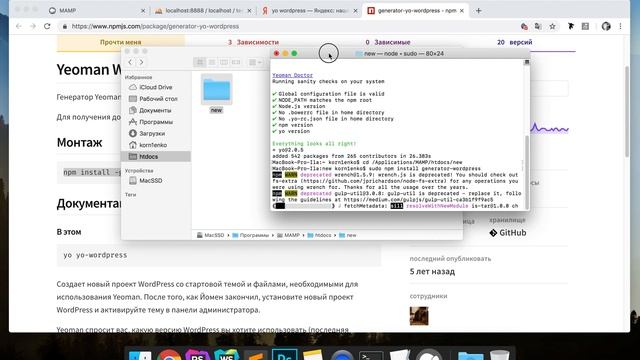The width and height of the screenshot is (640, 360).
Task: Go back in the Finder window
Action: [130, 62]
